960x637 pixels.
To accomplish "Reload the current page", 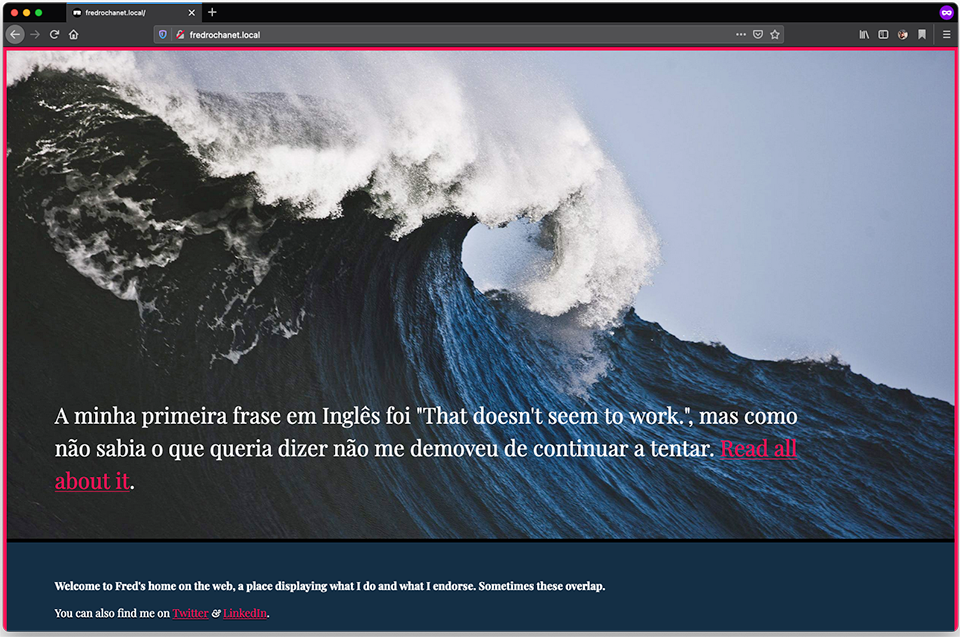I will point(54,35).
